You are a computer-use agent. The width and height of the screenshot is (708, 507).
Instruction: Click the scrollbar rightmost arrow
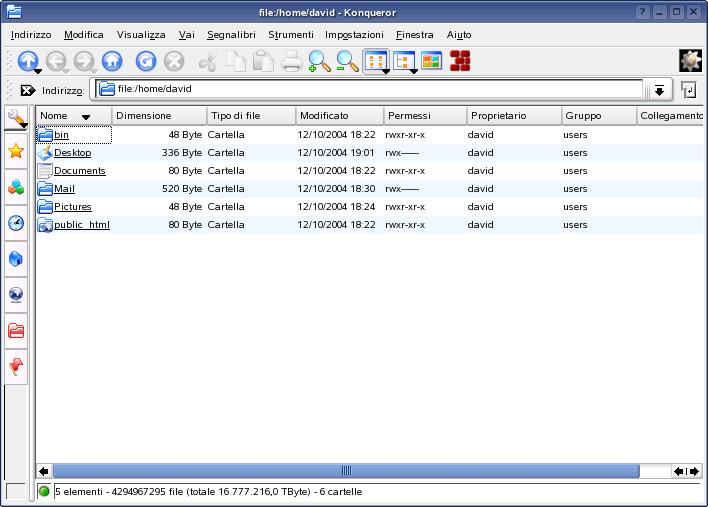[695, 471]
